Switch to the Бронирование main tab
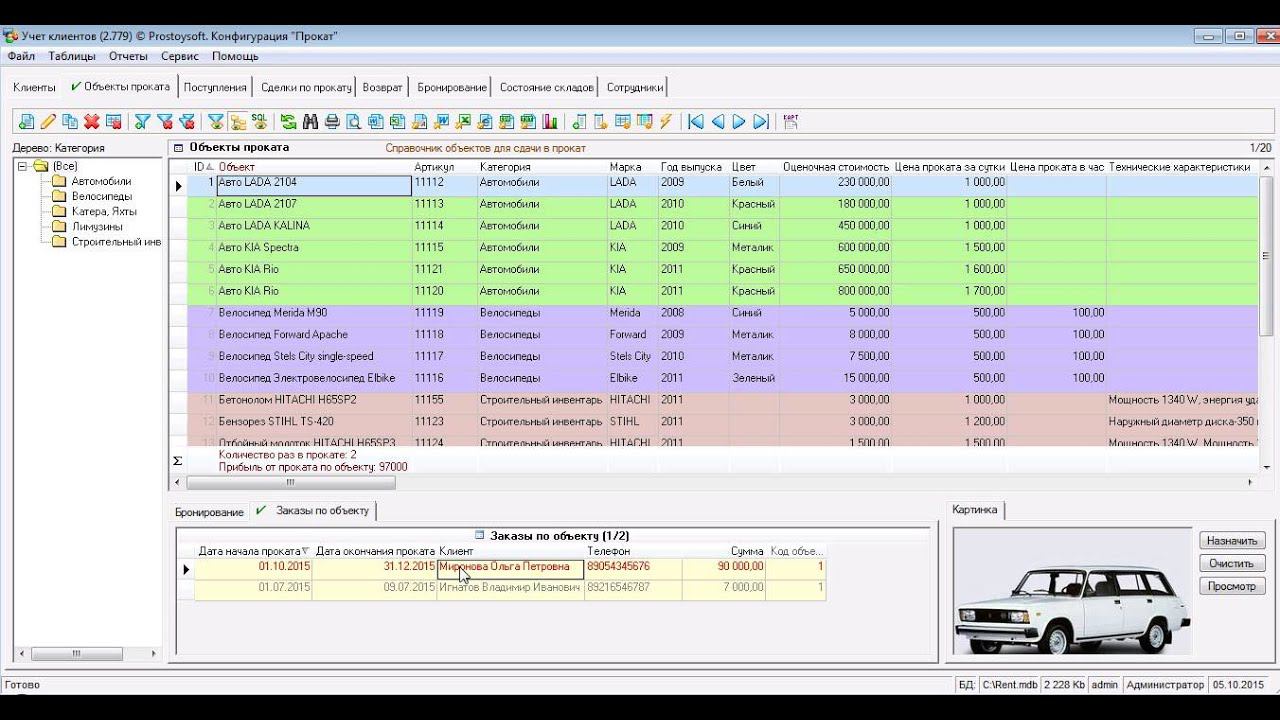The height and width of the screenshot is (720, 1280). [452, 87]
